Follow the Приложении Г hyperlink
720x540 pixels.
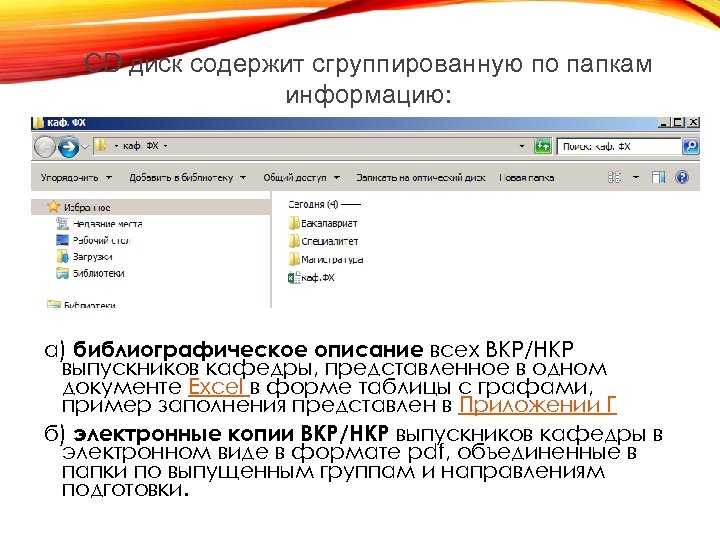[x=537, y=405]
